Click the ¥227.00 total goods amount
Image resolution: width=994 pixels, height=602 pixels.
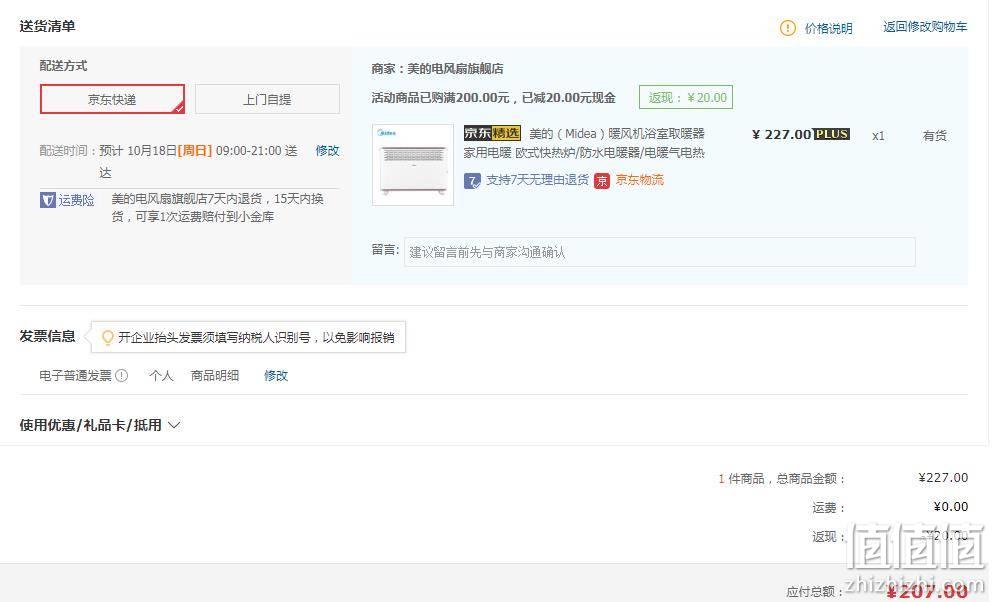[943, 478]
